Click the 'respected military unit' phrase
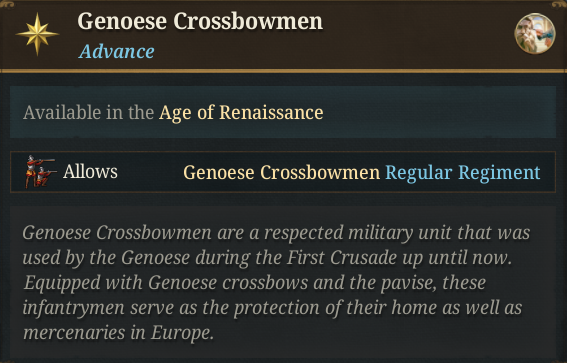This screenshot has height=363, width=567. point(357,232)
